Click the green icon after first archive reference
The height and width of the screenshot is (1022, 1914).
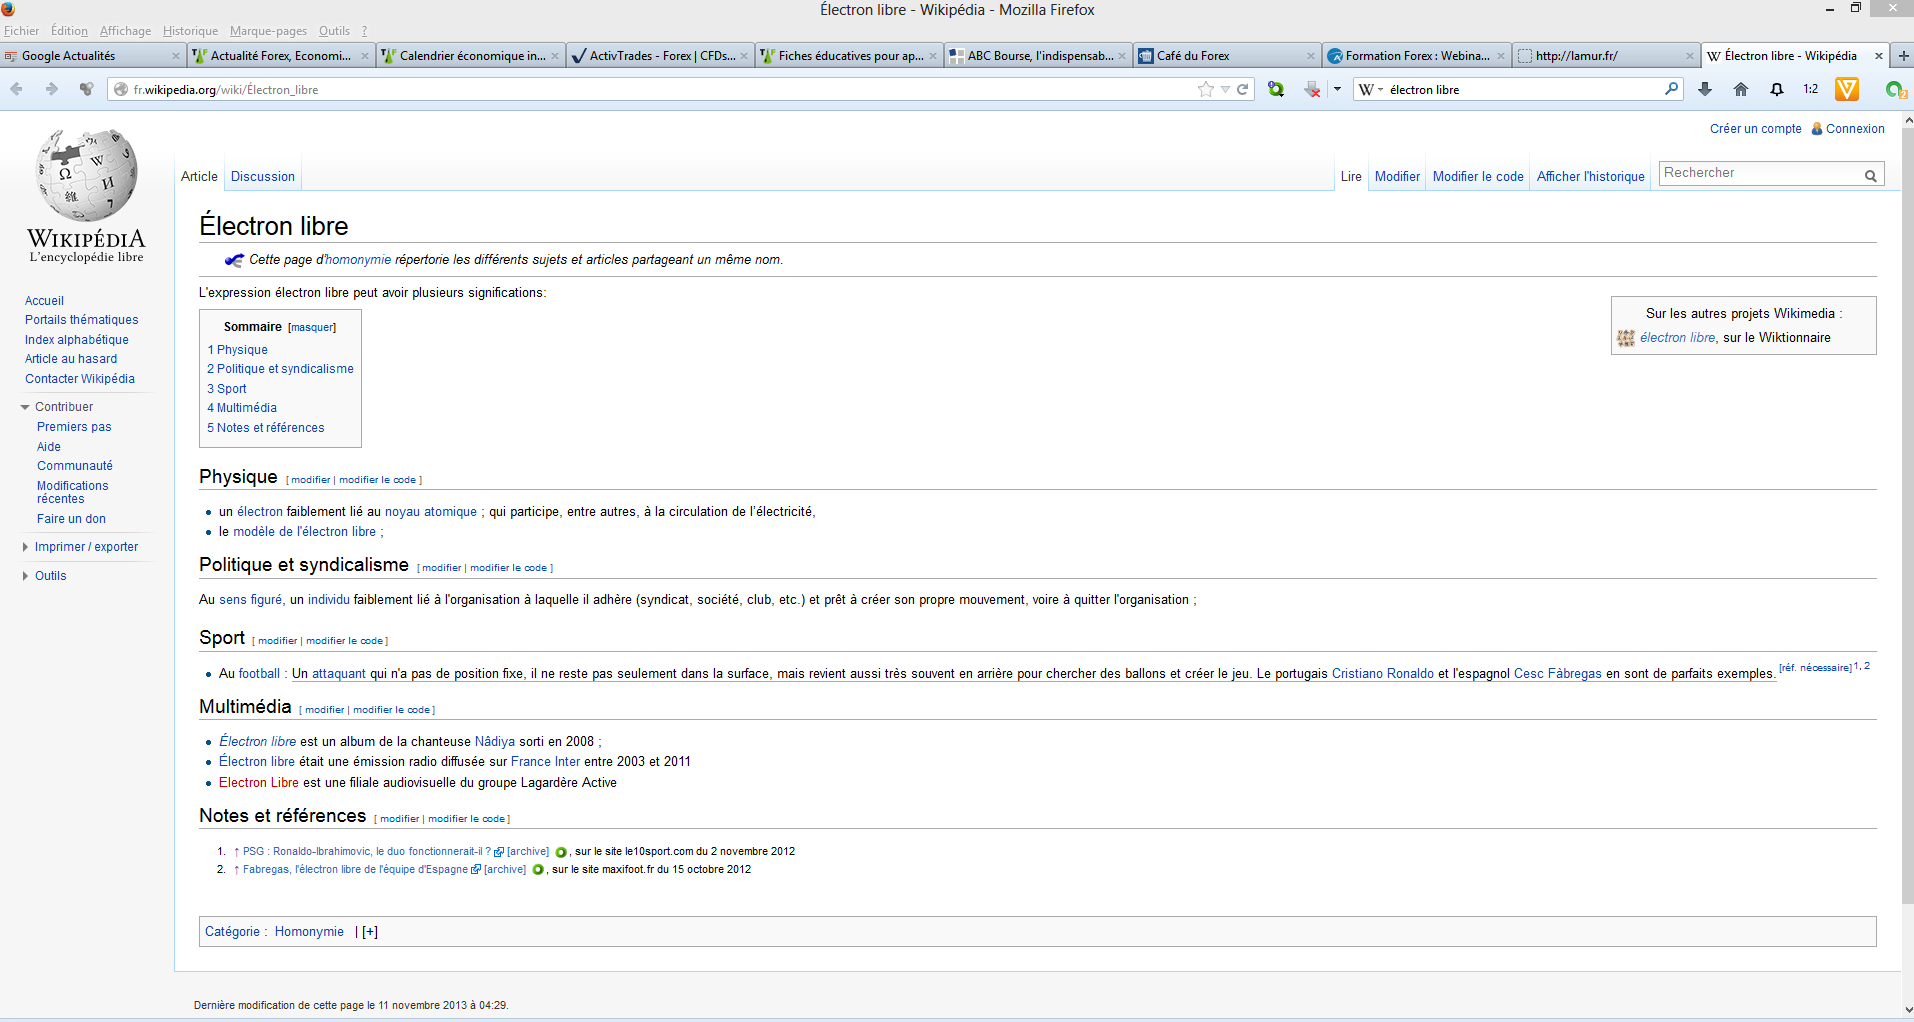pos(561,852)
